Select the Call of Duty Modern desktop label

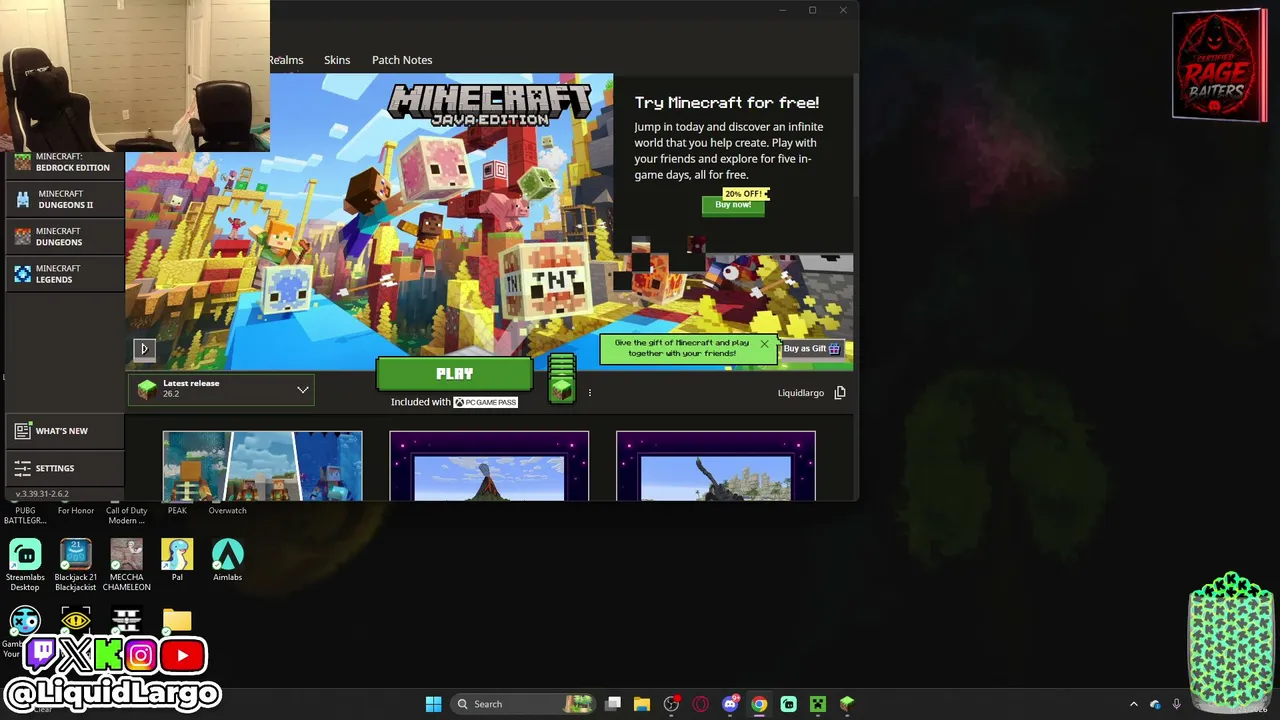point(127,516)
